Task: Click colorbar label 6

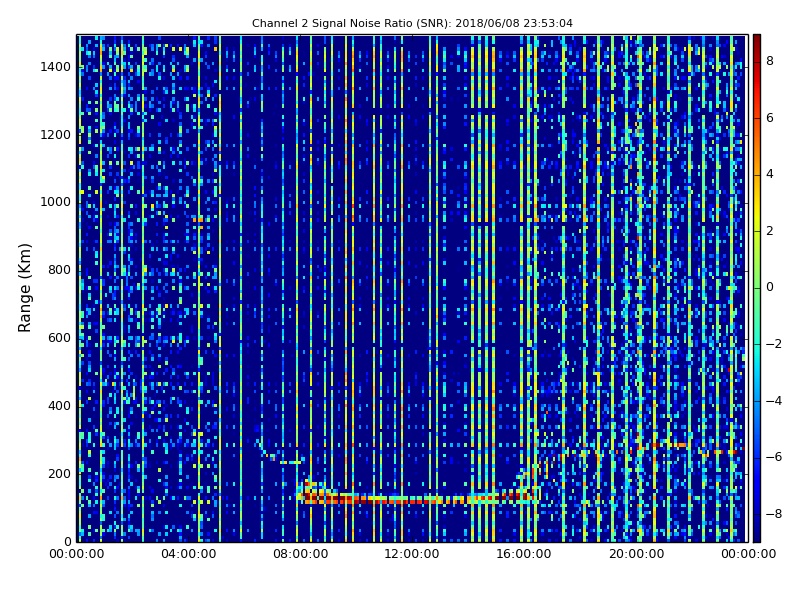Action: [770, 118]
